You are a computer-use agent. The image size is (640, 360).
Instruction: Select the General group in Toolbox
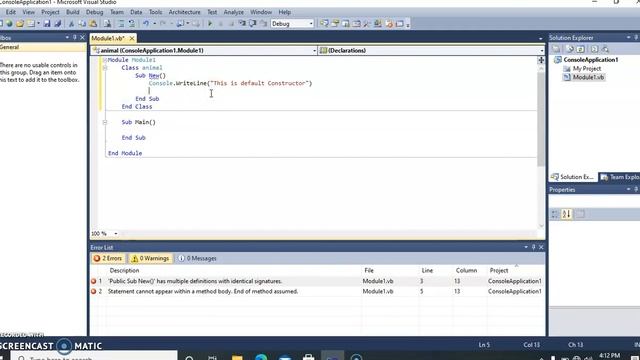(42, 47)
